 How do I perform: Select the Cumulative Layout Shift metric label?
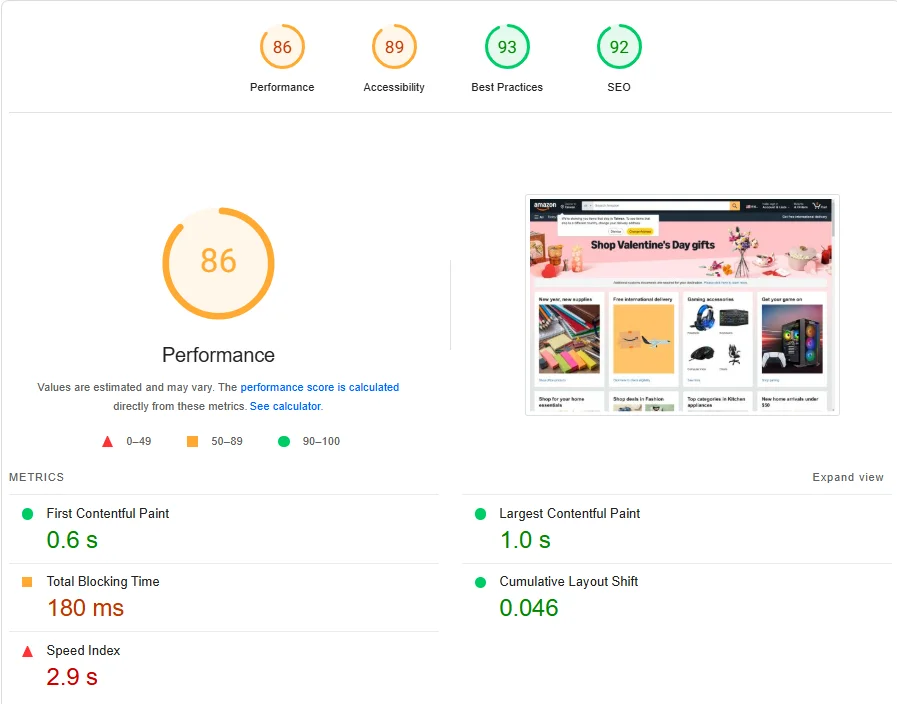pos(569,582)
